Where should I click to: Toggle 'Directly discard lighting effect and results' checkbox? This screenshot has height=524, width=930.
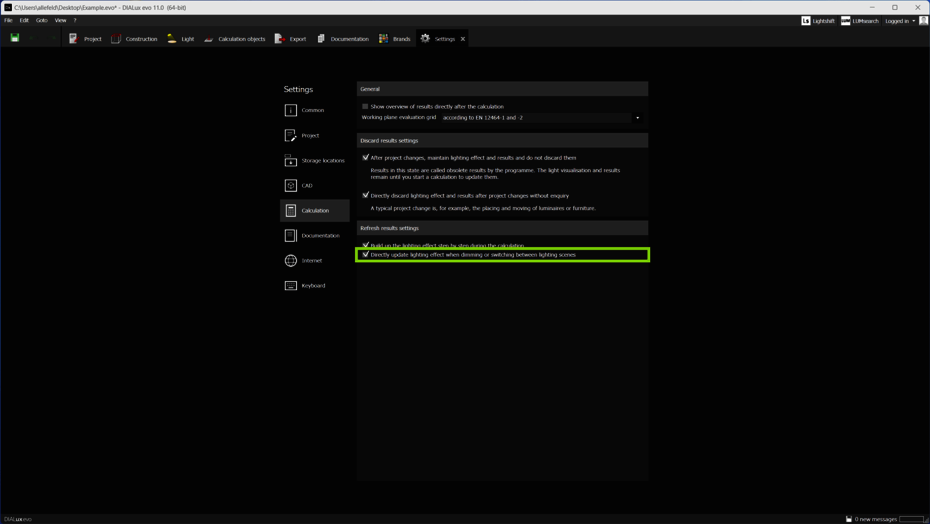click(x=365, y=195)
